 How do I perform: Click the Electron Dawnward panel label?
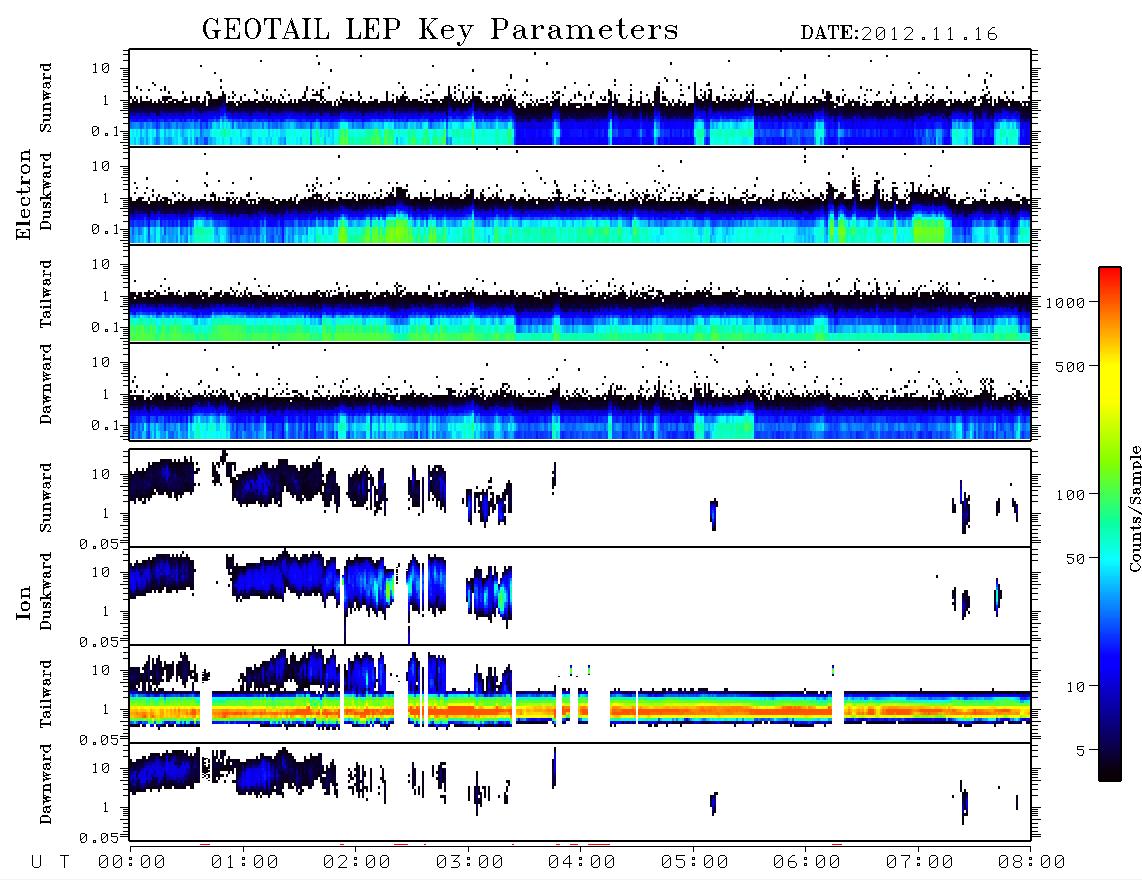coord(46,385)
